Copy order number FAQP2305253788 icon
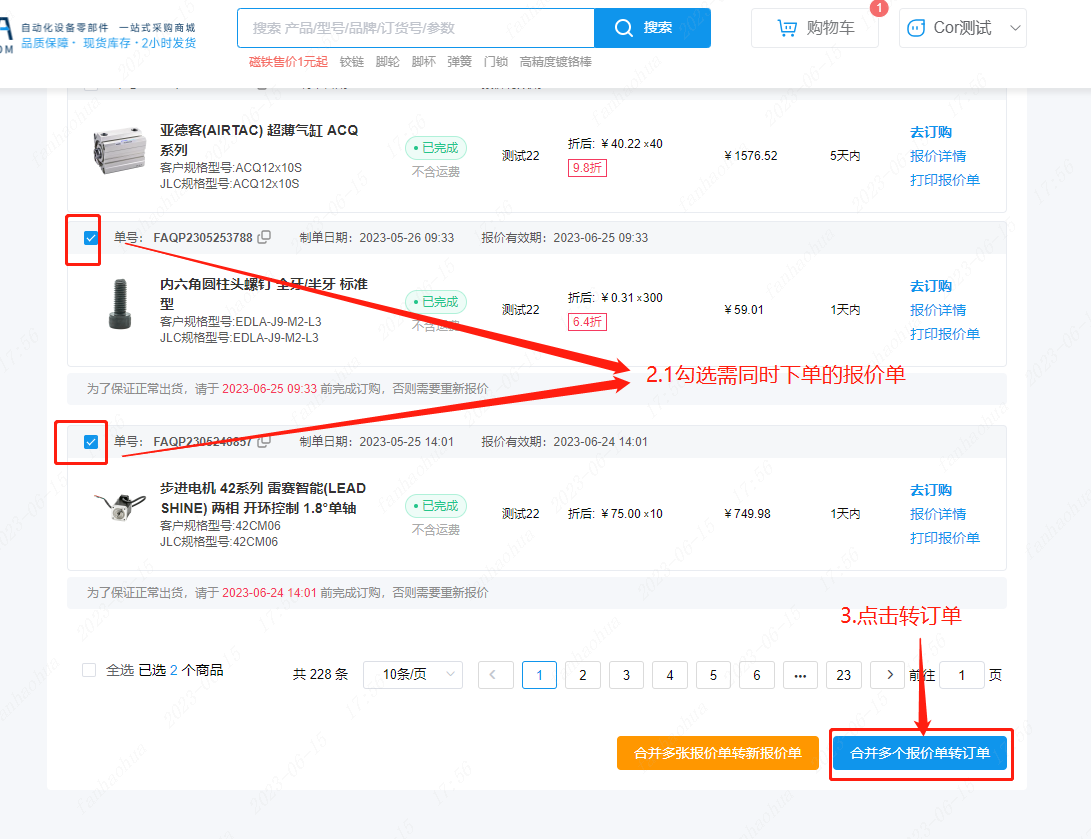The image size is (1091, 839). (264, 238)
